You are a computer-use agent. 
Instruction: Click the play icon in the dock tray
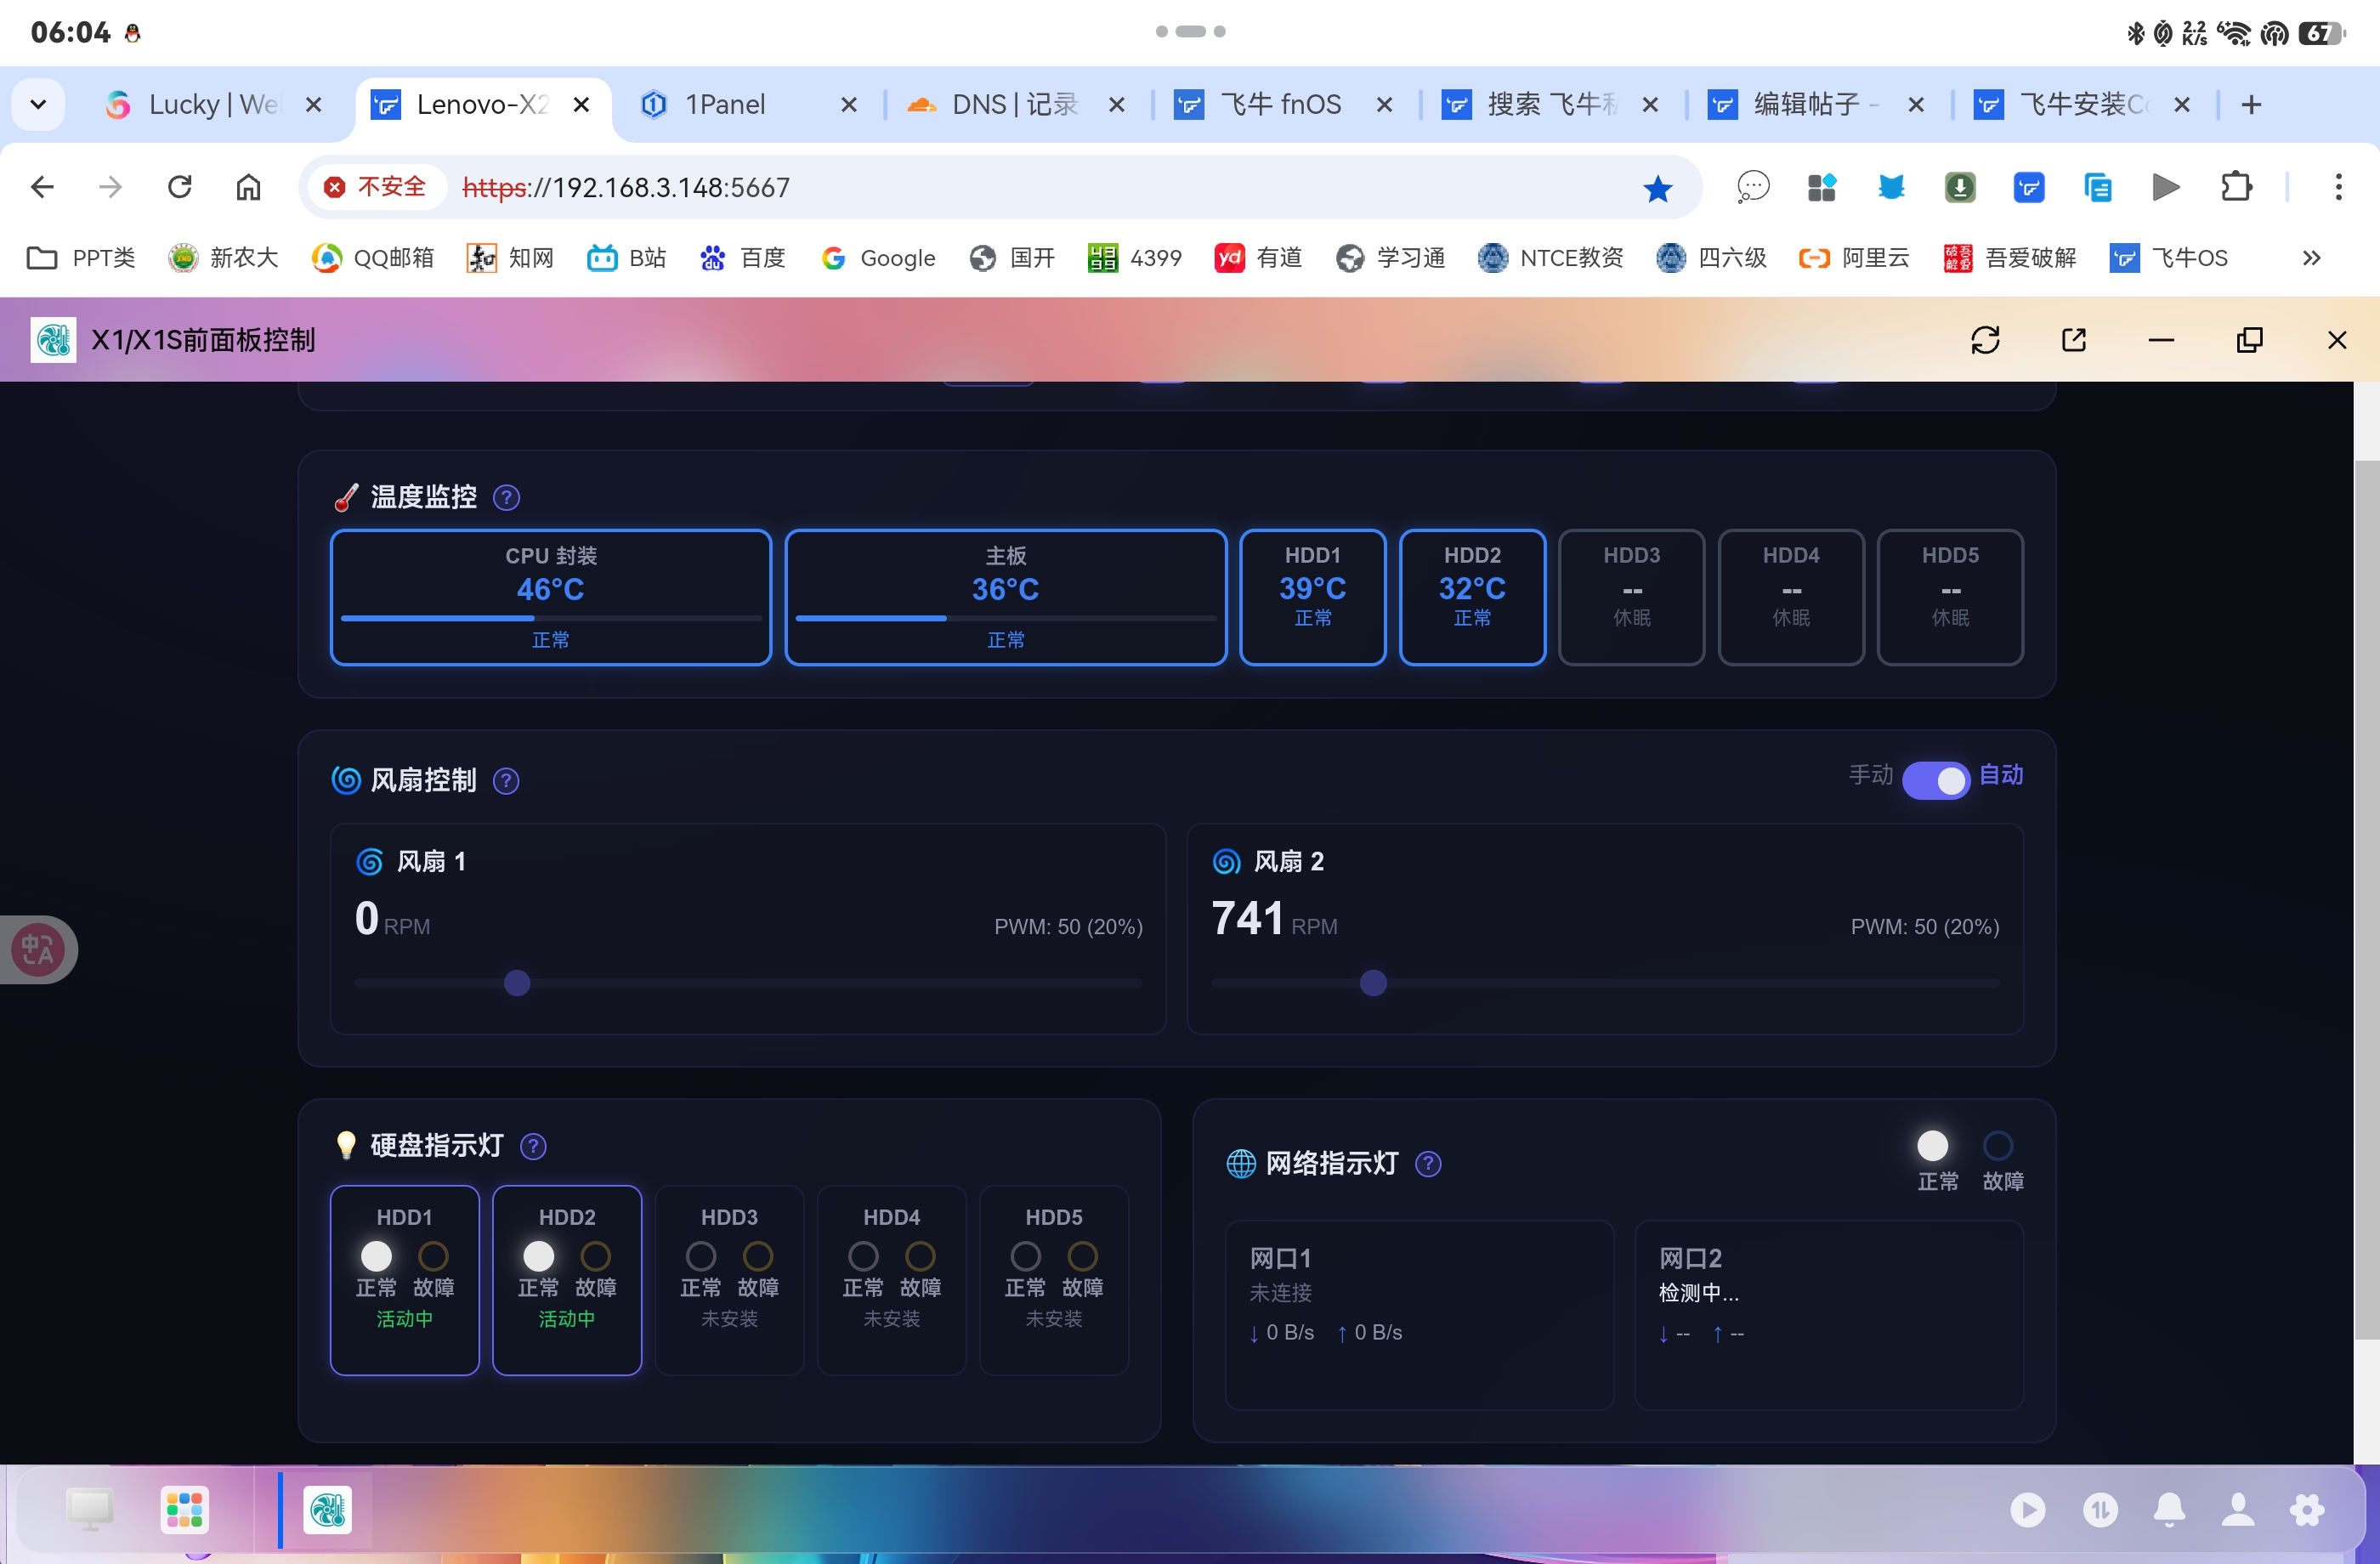coord(2028,1510)
